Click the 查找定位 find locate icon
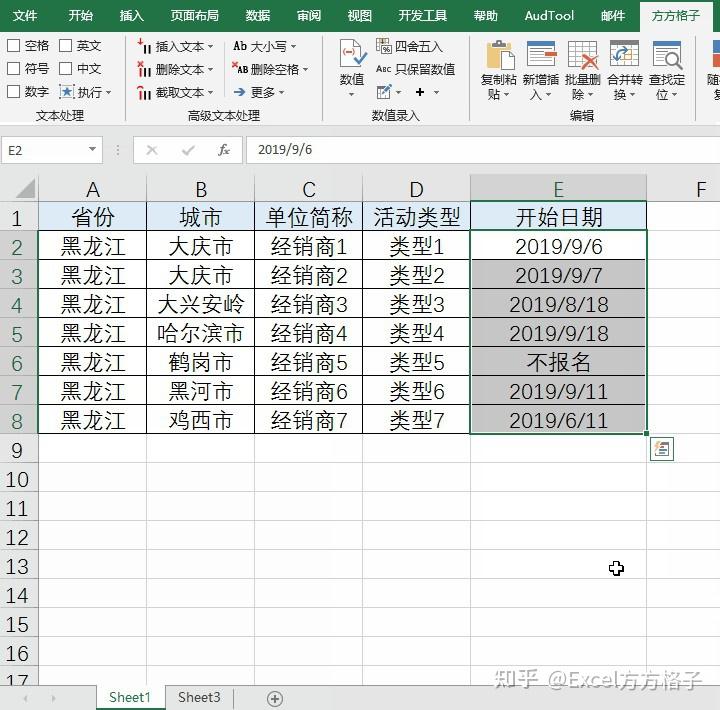This screenshot has width=720, height=710. tap(667, 55)
